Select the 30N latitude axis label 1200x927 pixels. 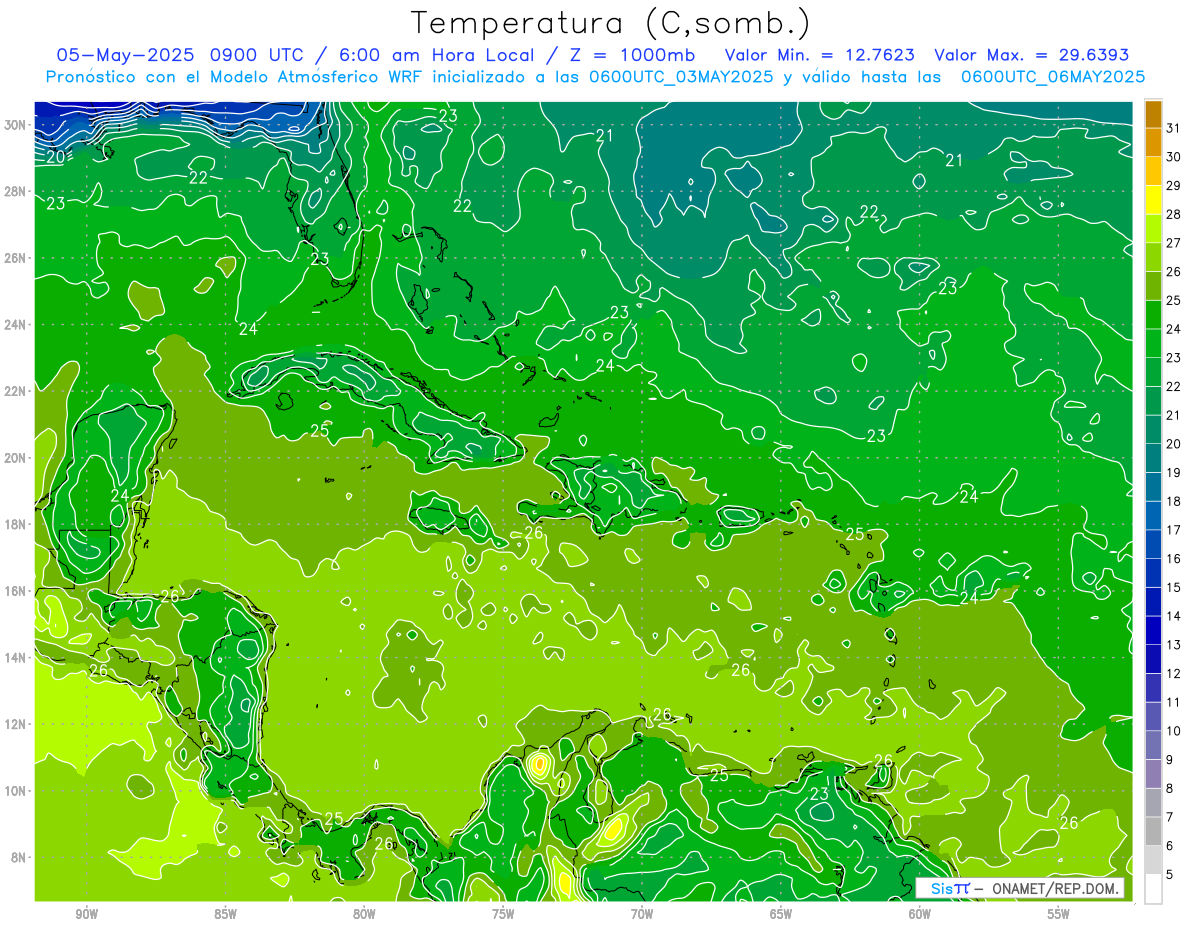[16, 125]
